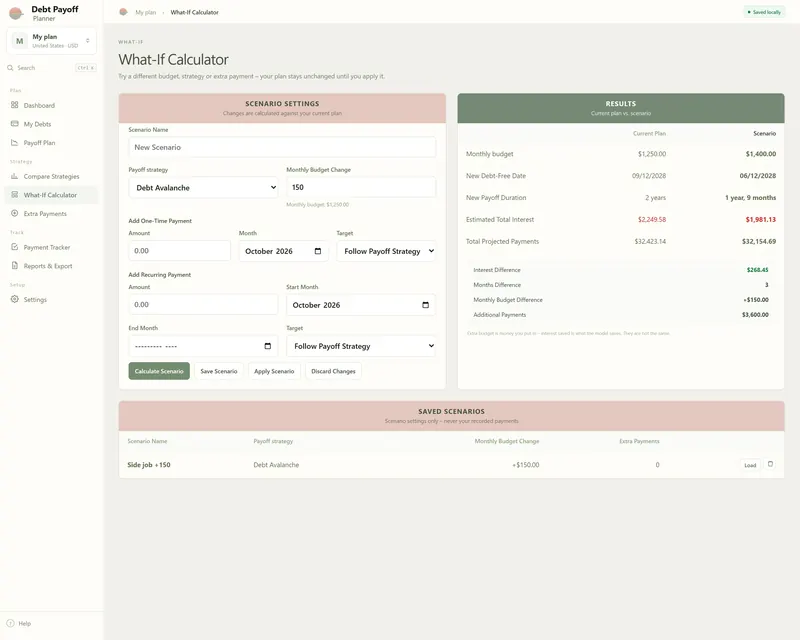Click the Payment Tracker checkbox icon

pyautogui.click(x=14, y=247)
